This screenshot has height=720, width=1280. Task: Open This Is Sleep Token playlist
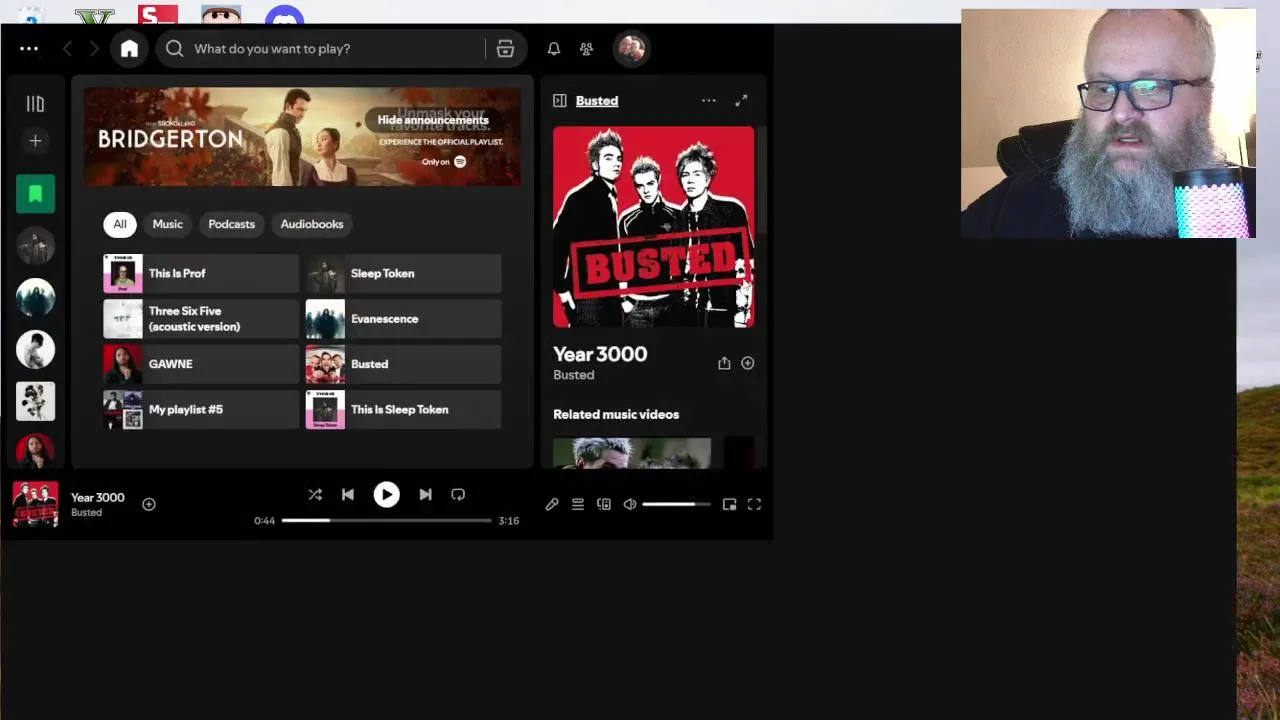(403, 410)
